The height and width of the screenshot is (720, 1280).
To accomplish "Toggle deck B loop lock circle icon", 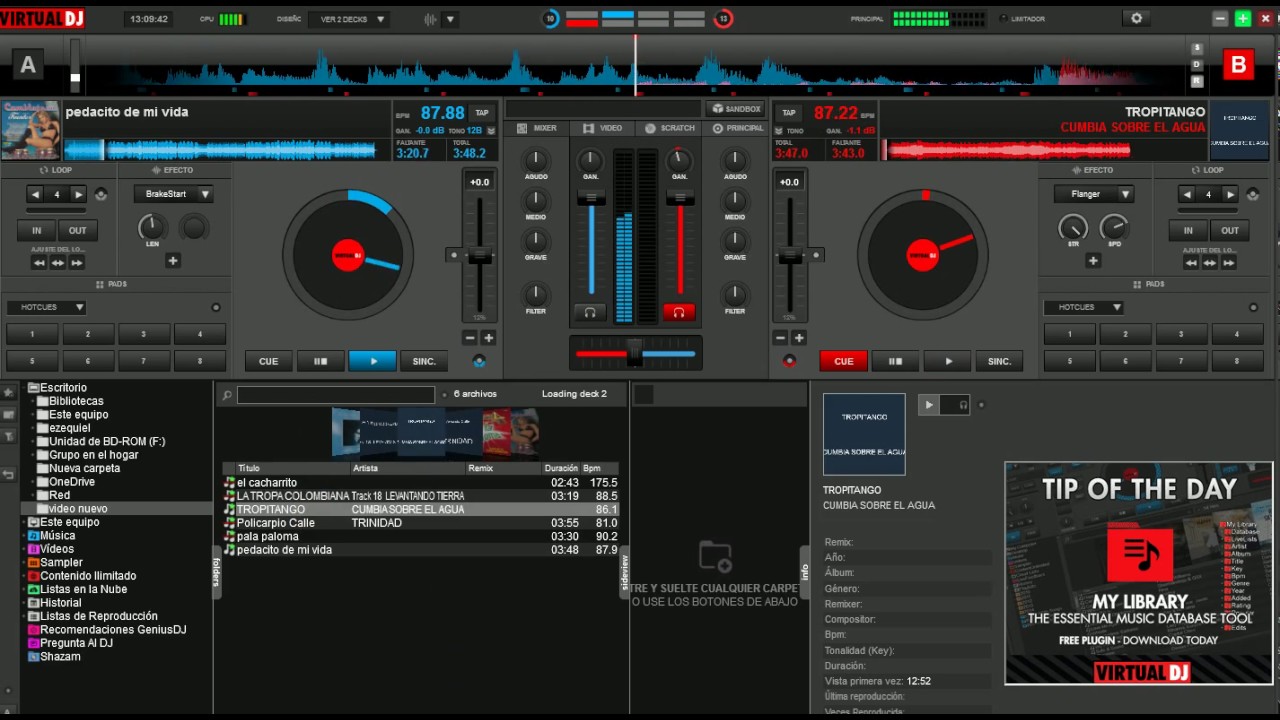I will (1251, 195).
